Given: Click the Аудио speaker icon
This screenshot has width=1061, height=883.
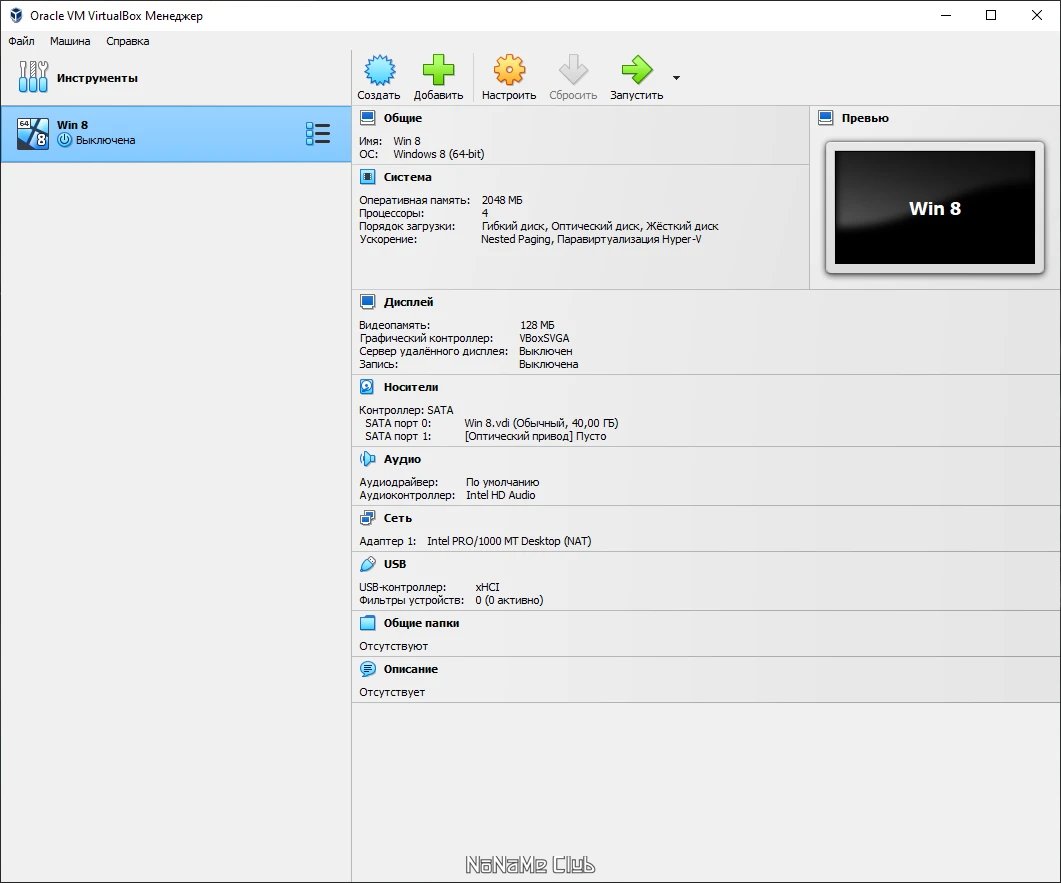Looking at the screenshot, I should click(367, 459).
